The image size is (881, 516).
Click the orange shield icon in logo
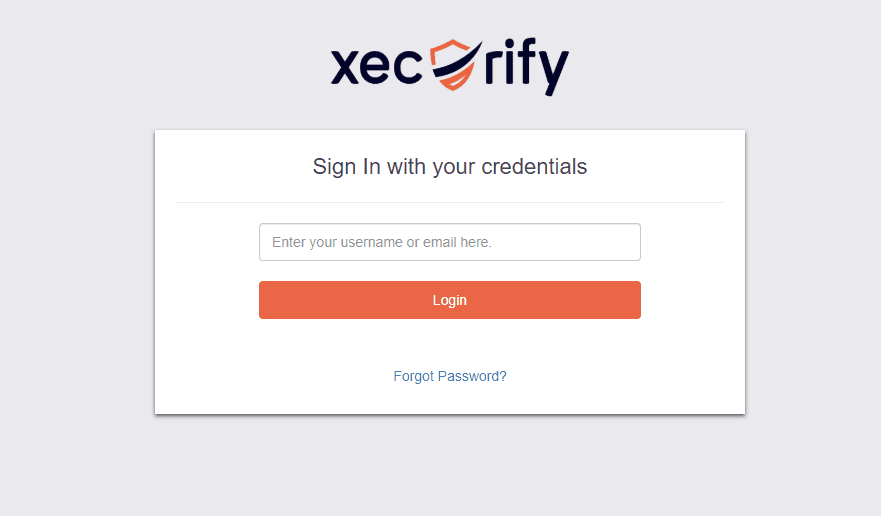tap(452, 63)
